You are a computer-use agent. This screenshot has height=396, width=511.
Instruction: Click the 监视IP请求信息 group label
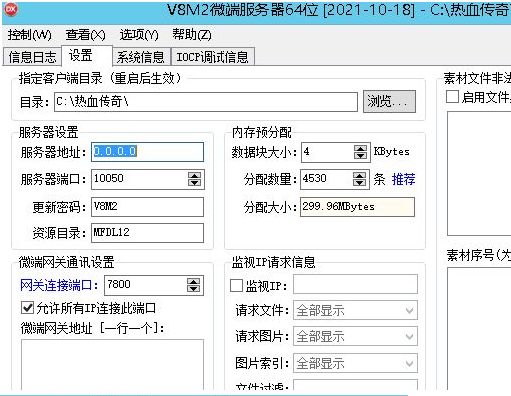(273, 262)
